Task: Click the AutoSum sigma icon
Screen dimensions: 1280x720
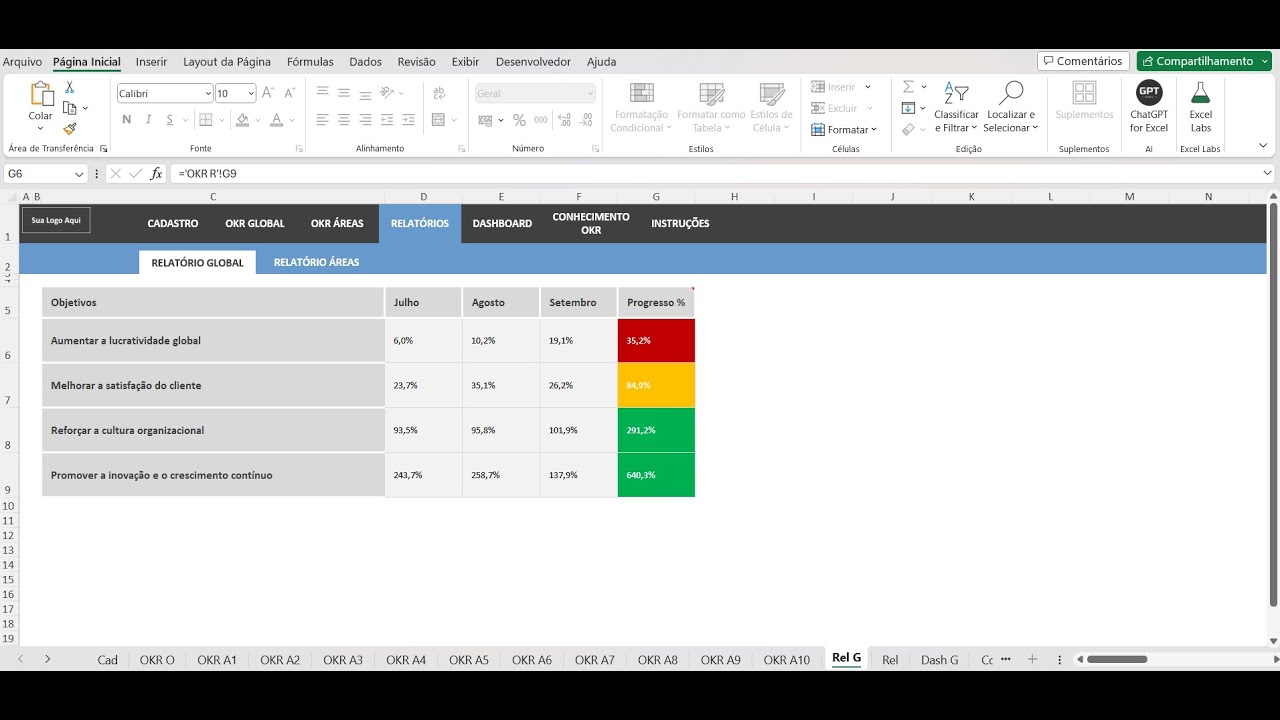Action: pyautogui.click(x=908, y=87)
